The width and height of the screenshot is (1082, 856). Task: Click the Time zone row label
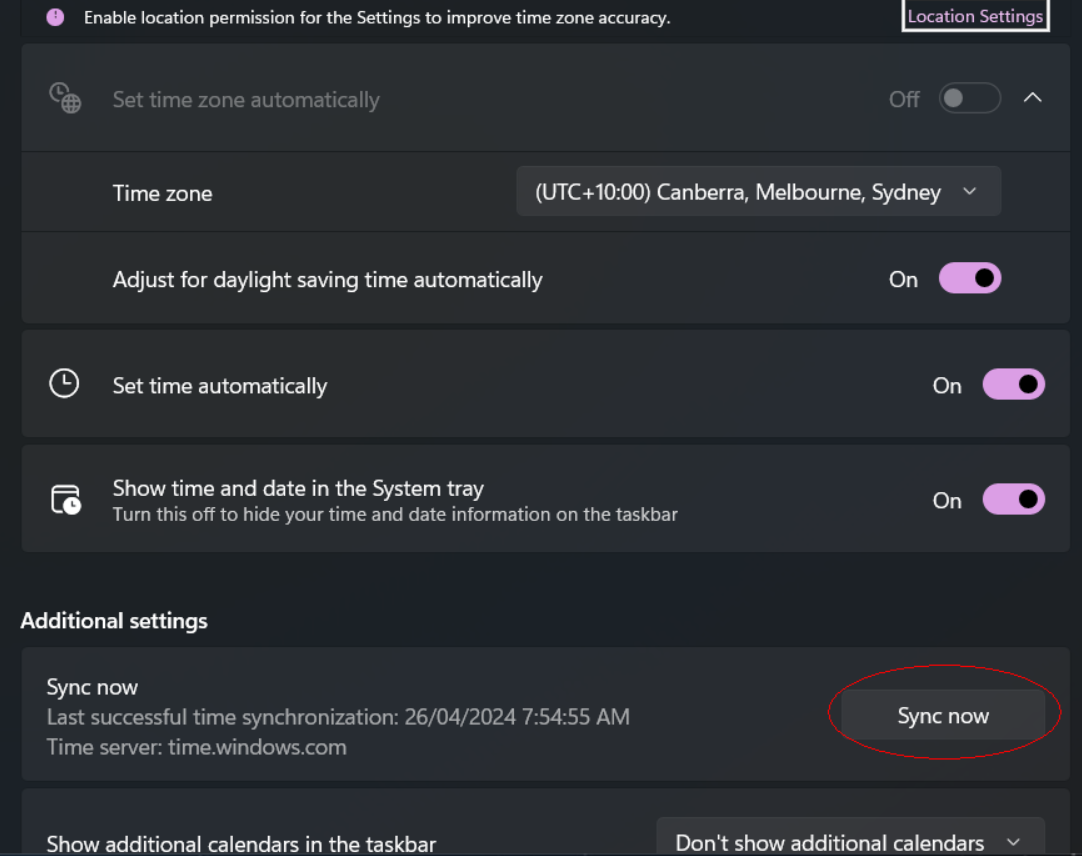pyautogui.click(x=162, y=193)
